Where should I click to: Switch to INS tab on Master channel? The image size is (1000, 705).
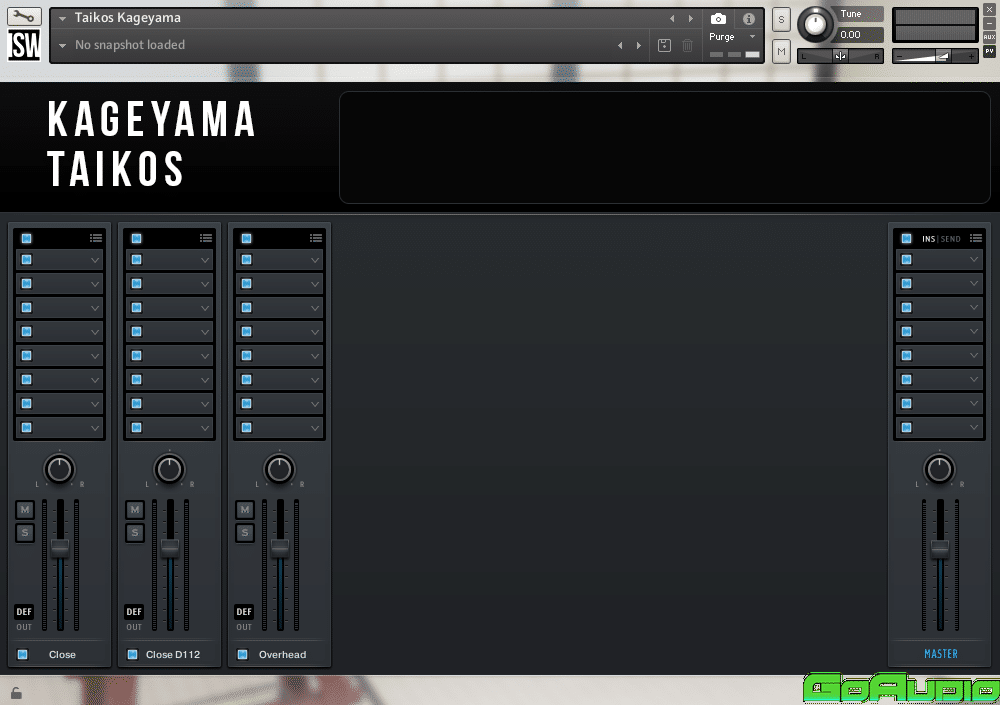pos(929,239)
